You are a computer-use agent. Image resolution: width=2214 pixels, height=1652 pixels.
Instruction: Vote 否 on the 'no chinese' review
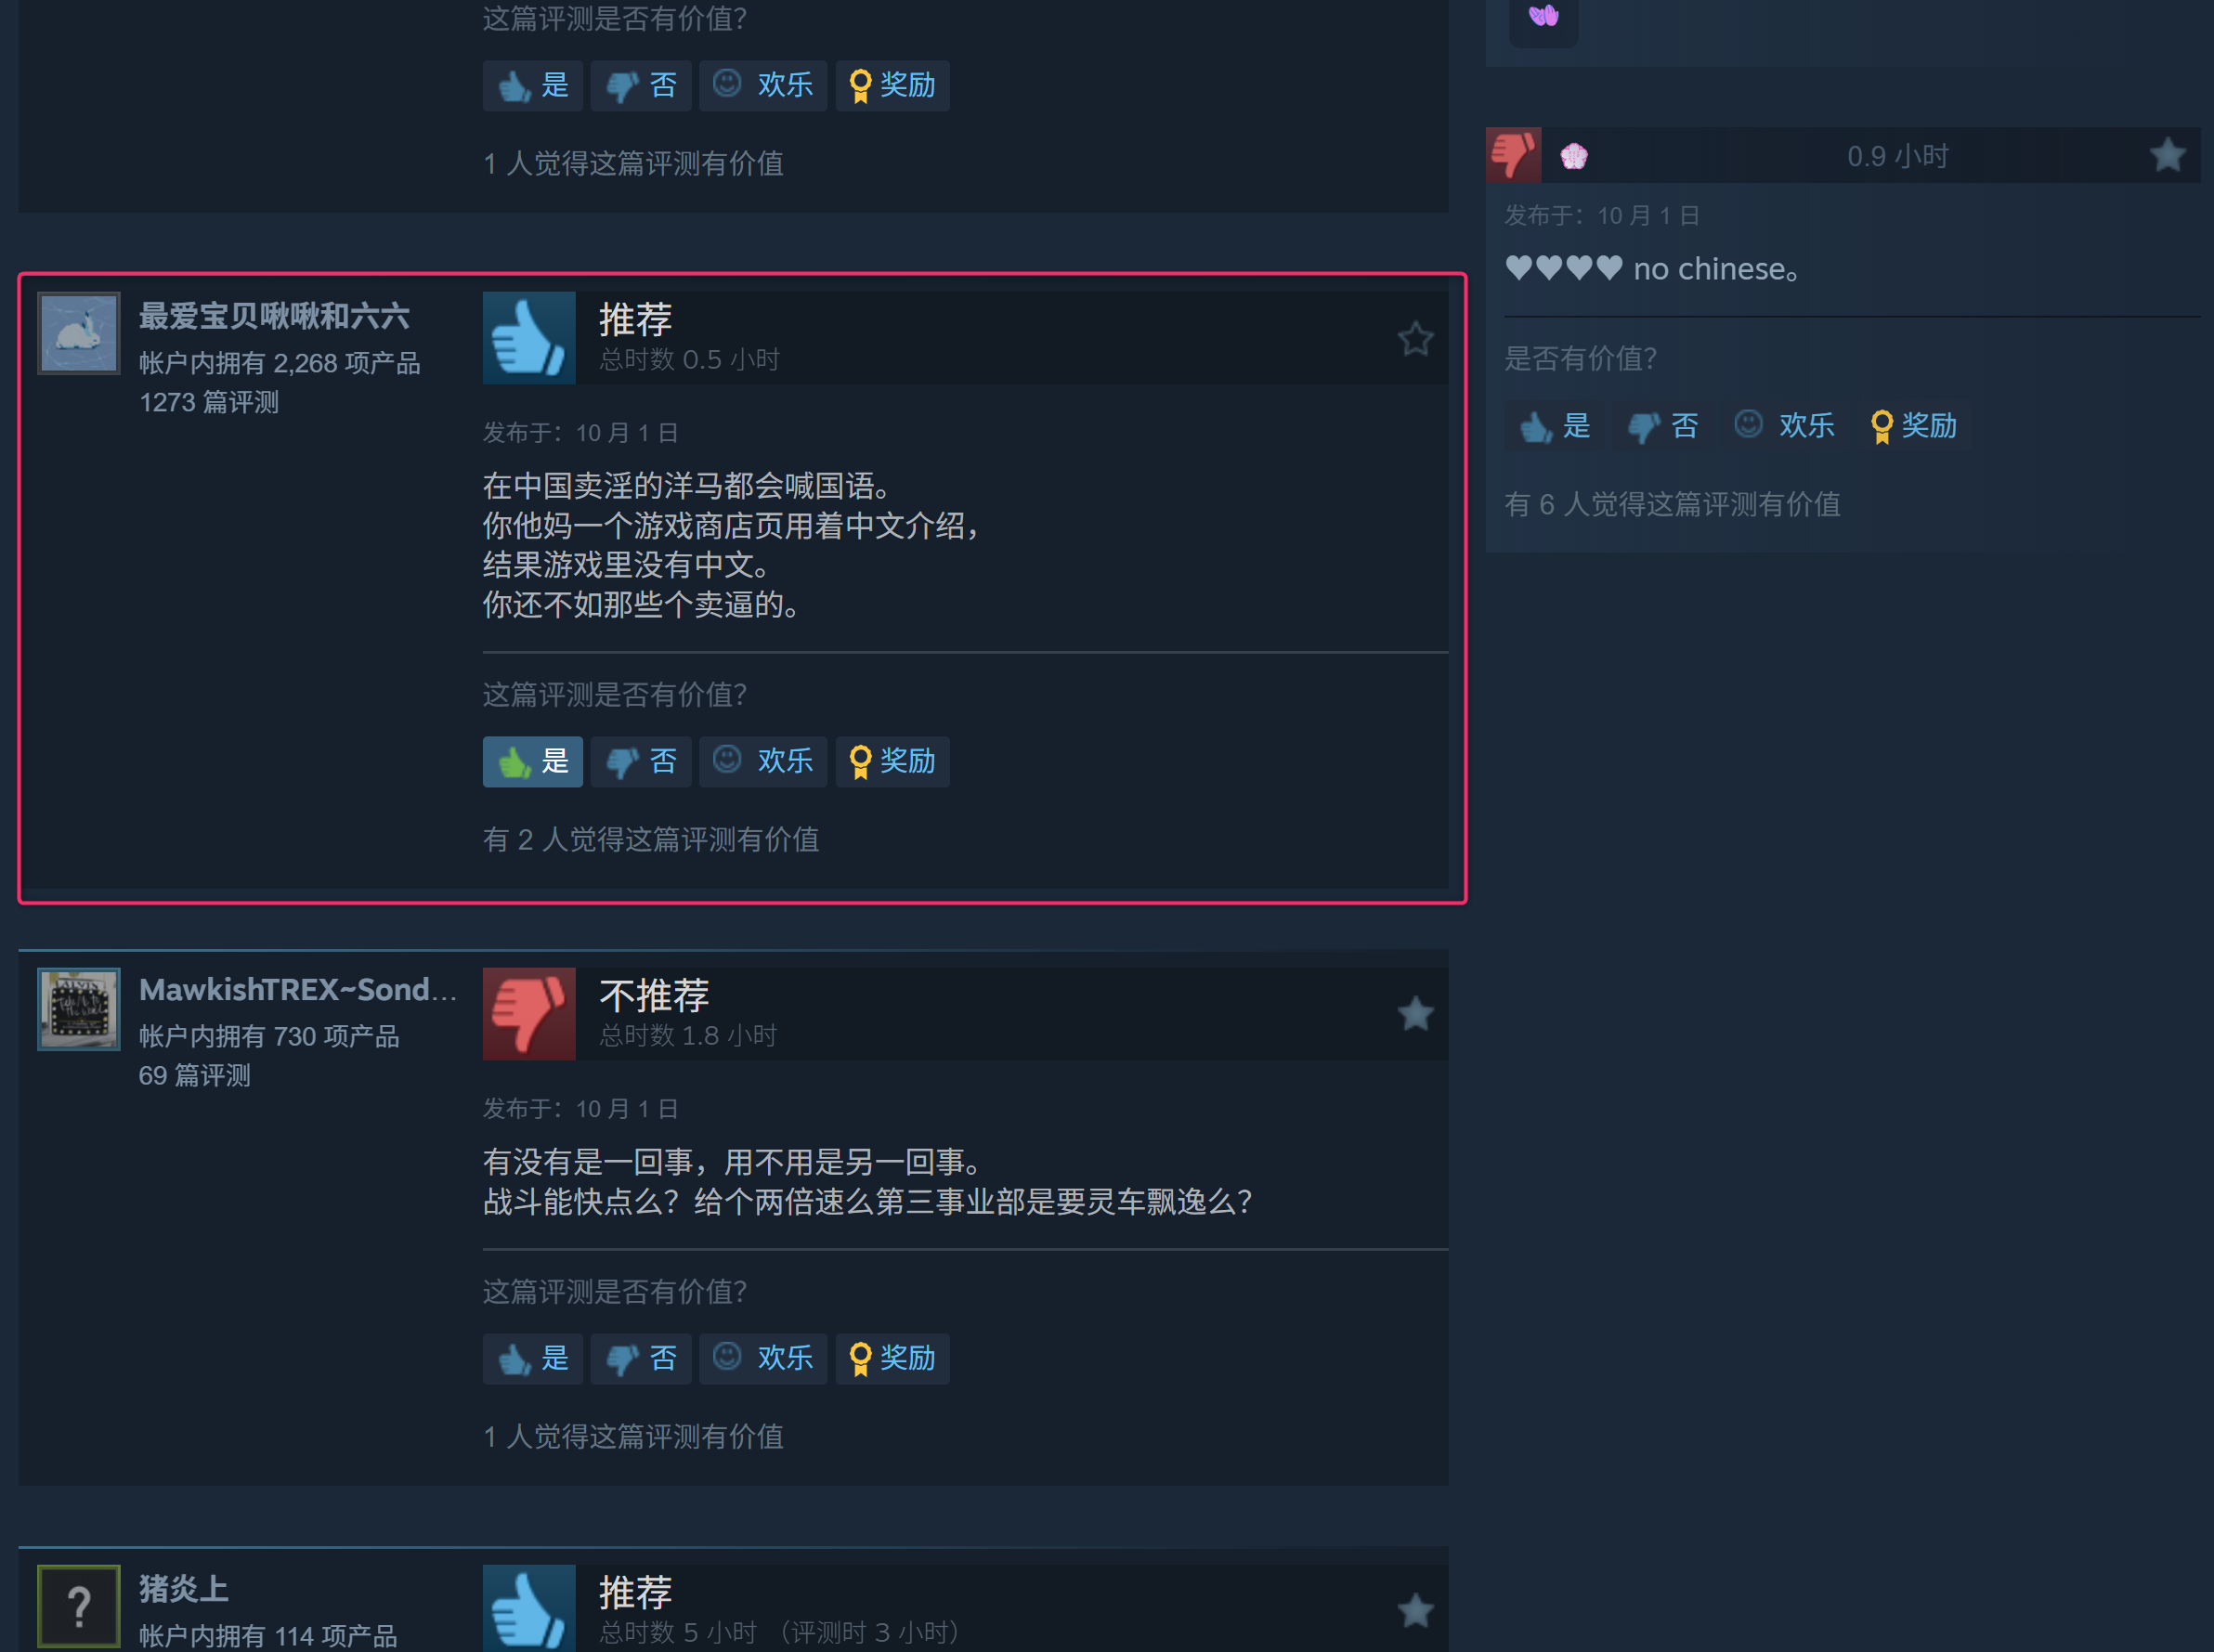[x=1663, y=426]
